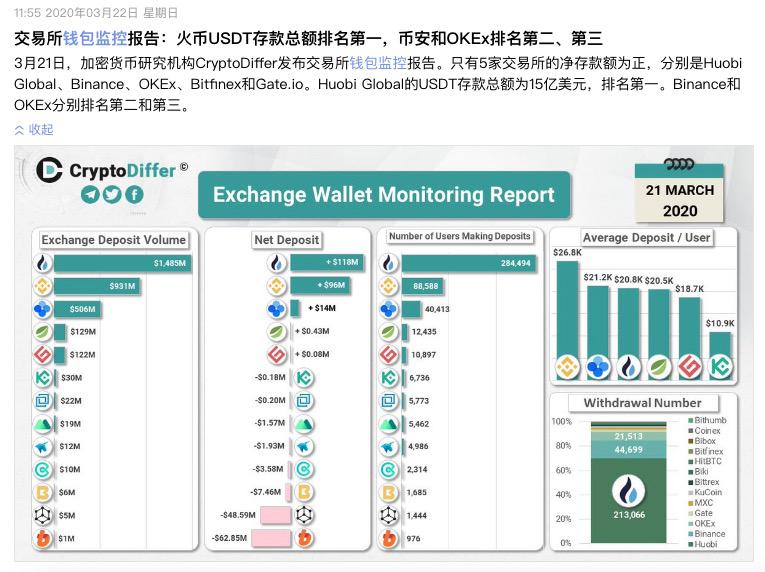
Task: Open the 钱包监控 link in the article body
Action: [378, 63]
